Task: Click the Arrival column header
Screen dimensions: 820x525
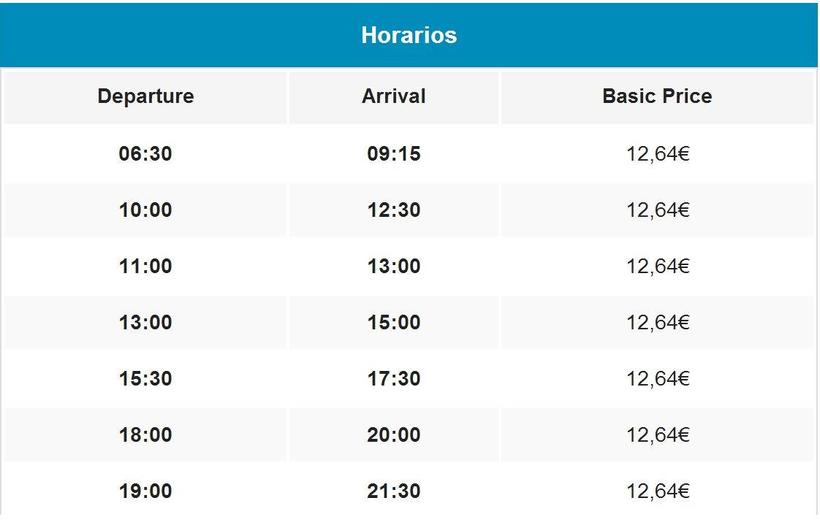Action: tap(393, 97)
